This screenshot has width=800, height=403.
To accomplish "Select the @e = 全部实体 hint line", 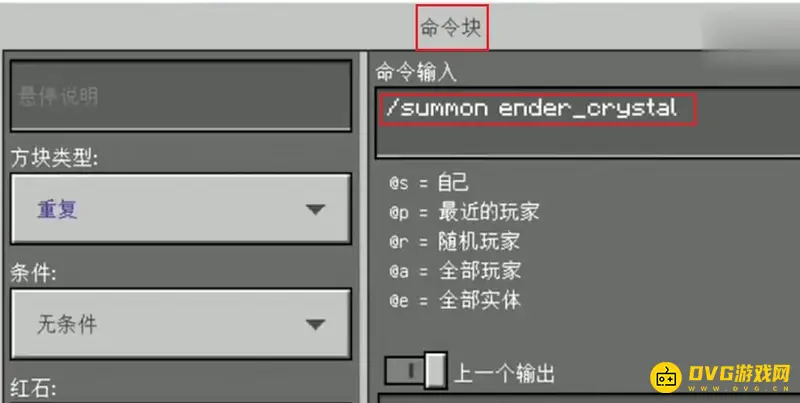I will tap(455, 300).
